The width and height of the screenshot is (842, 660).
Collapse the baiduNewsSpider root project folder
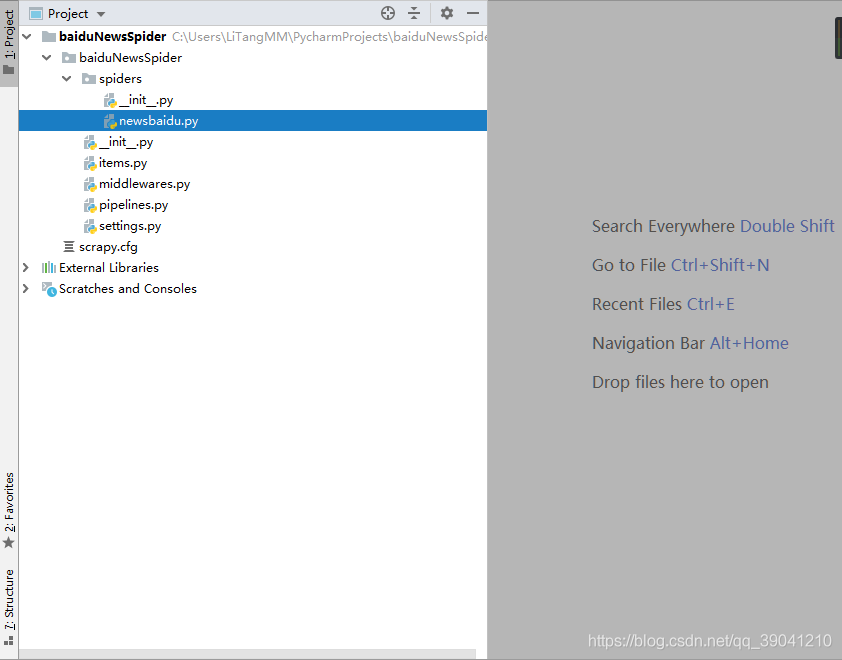coord(28,37)
